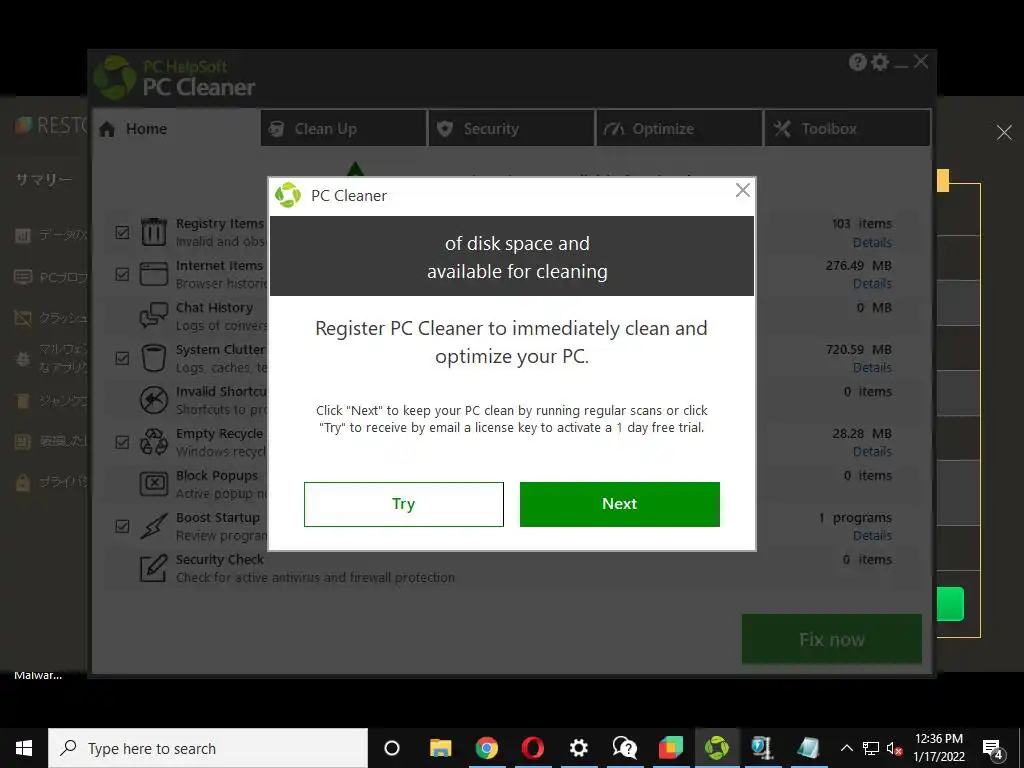This screenshot has width=1024, height=768.
Task: Switch to the Clean Up tab
Action: (x=344, y=128)
